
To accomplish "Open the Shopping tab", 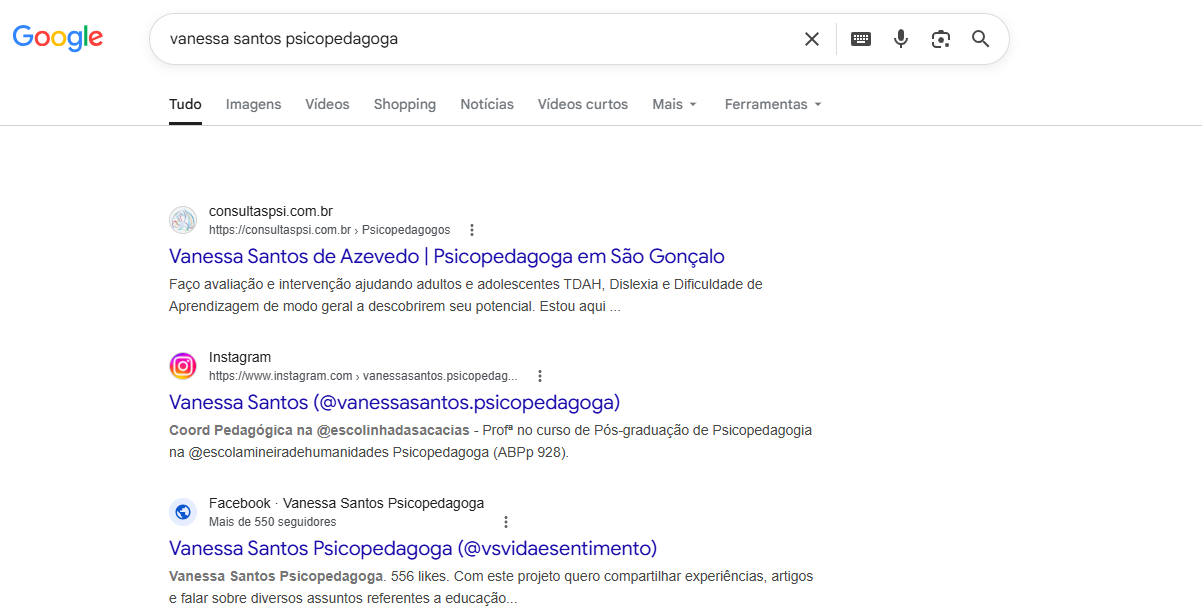I will coord(405,104).
